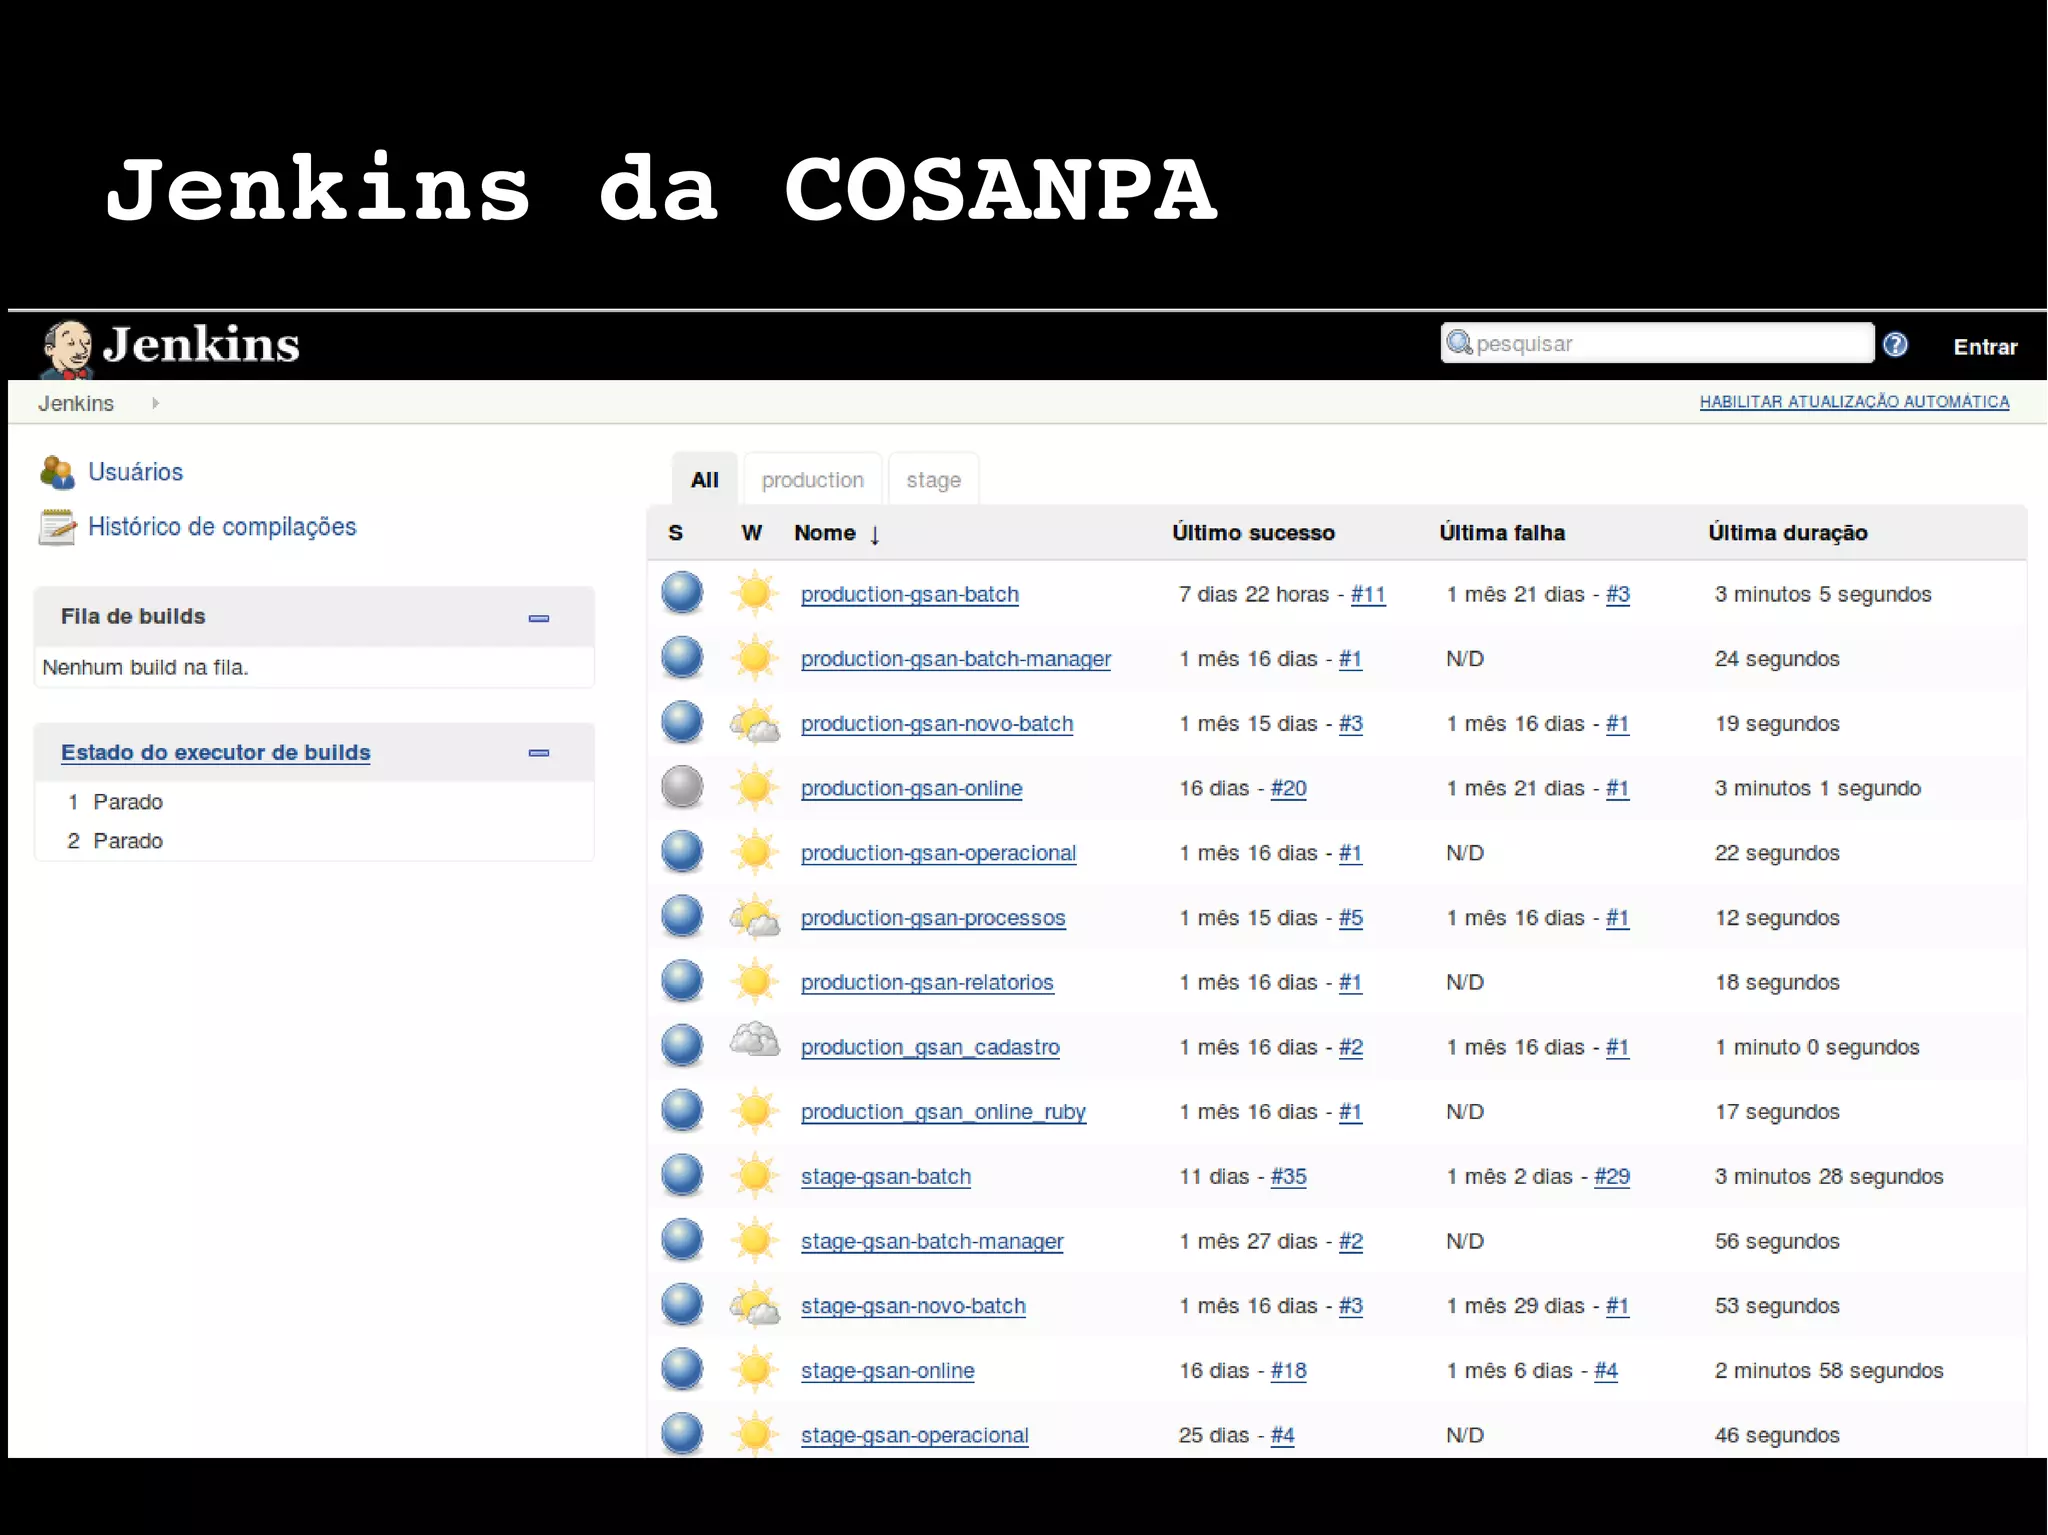The image size is (2048, 1535).
Task: Click the Jenkins breadcrumb link
Action: point(76,403)
